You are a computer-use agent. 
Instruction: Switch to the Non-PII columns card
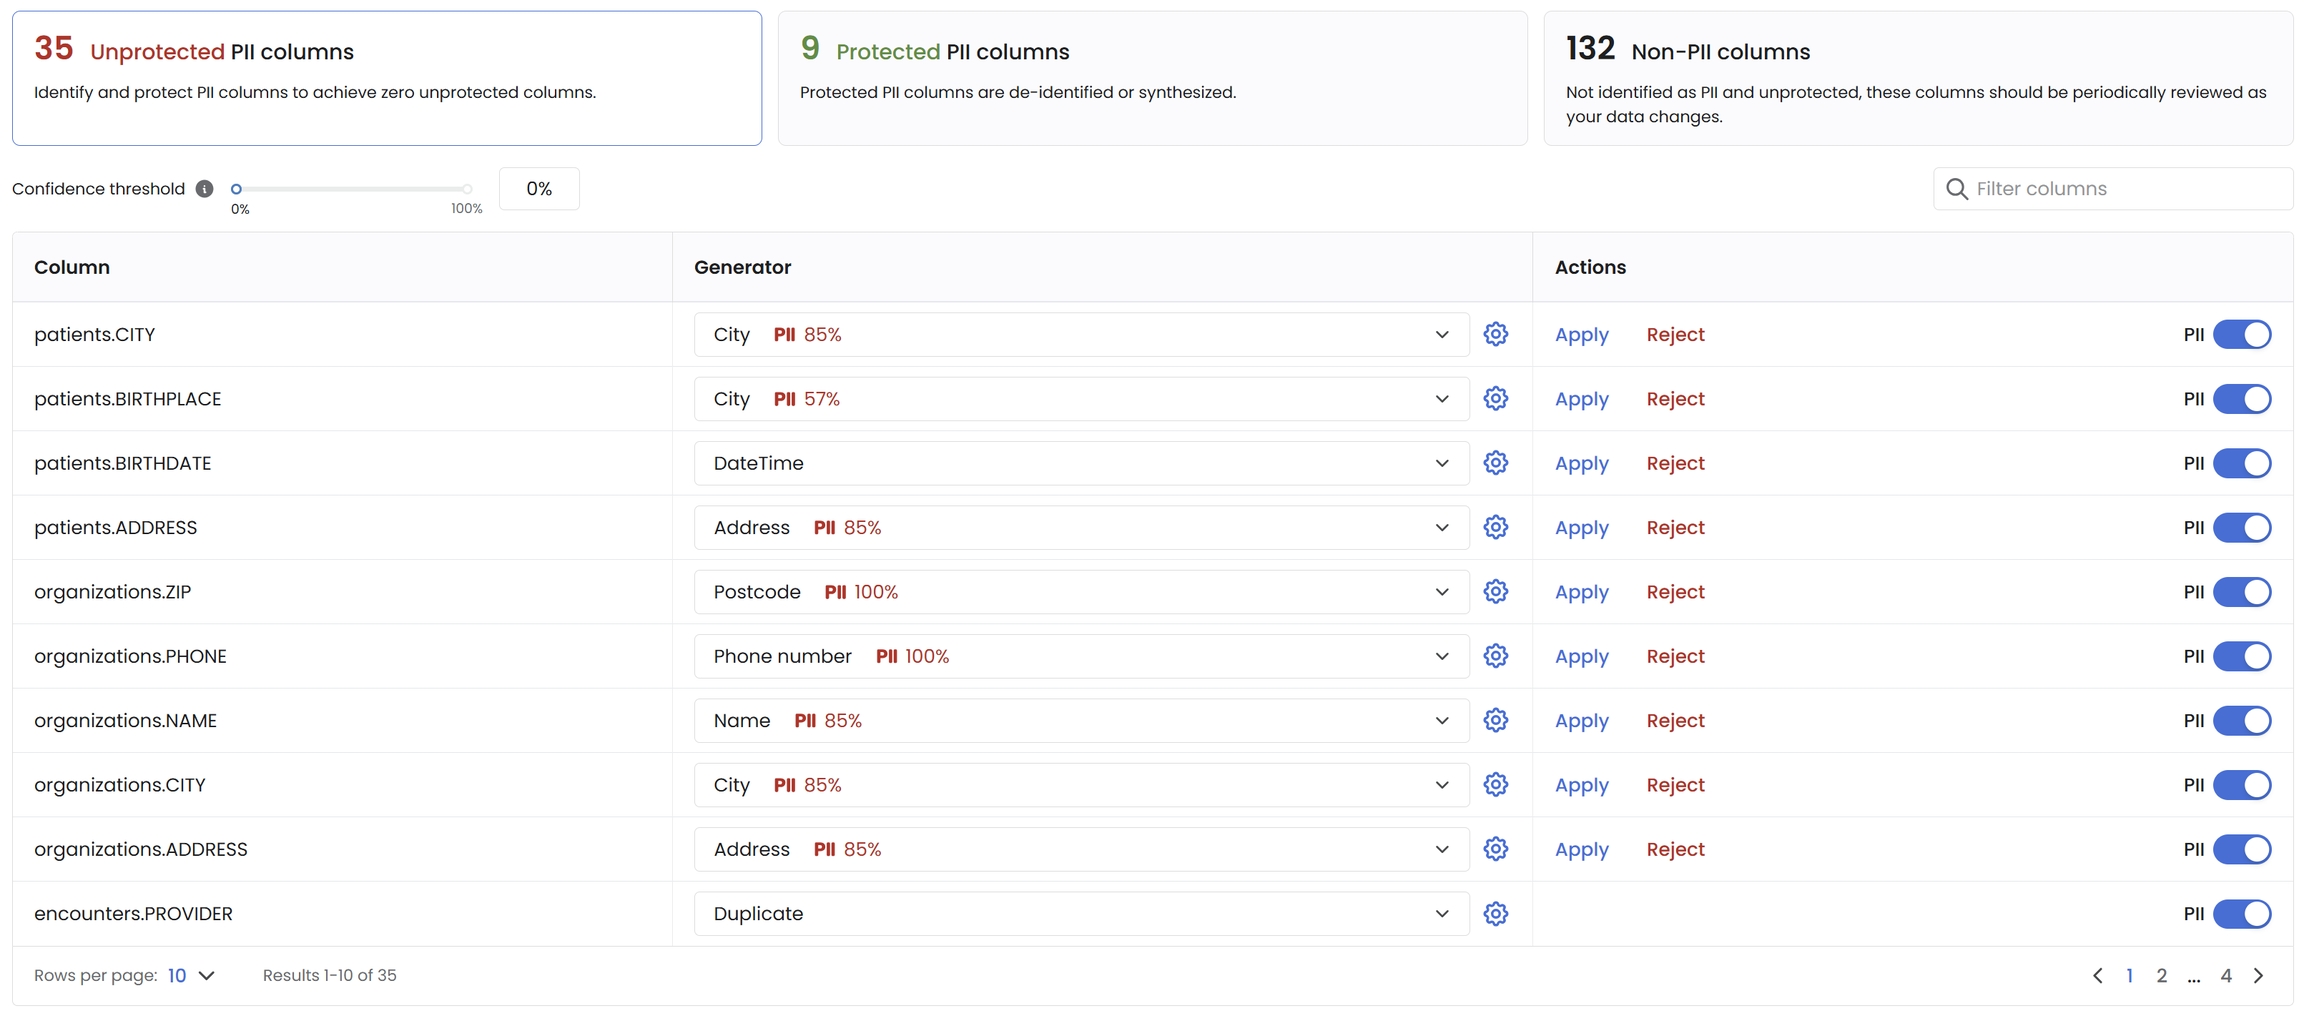pos(1917,78)
